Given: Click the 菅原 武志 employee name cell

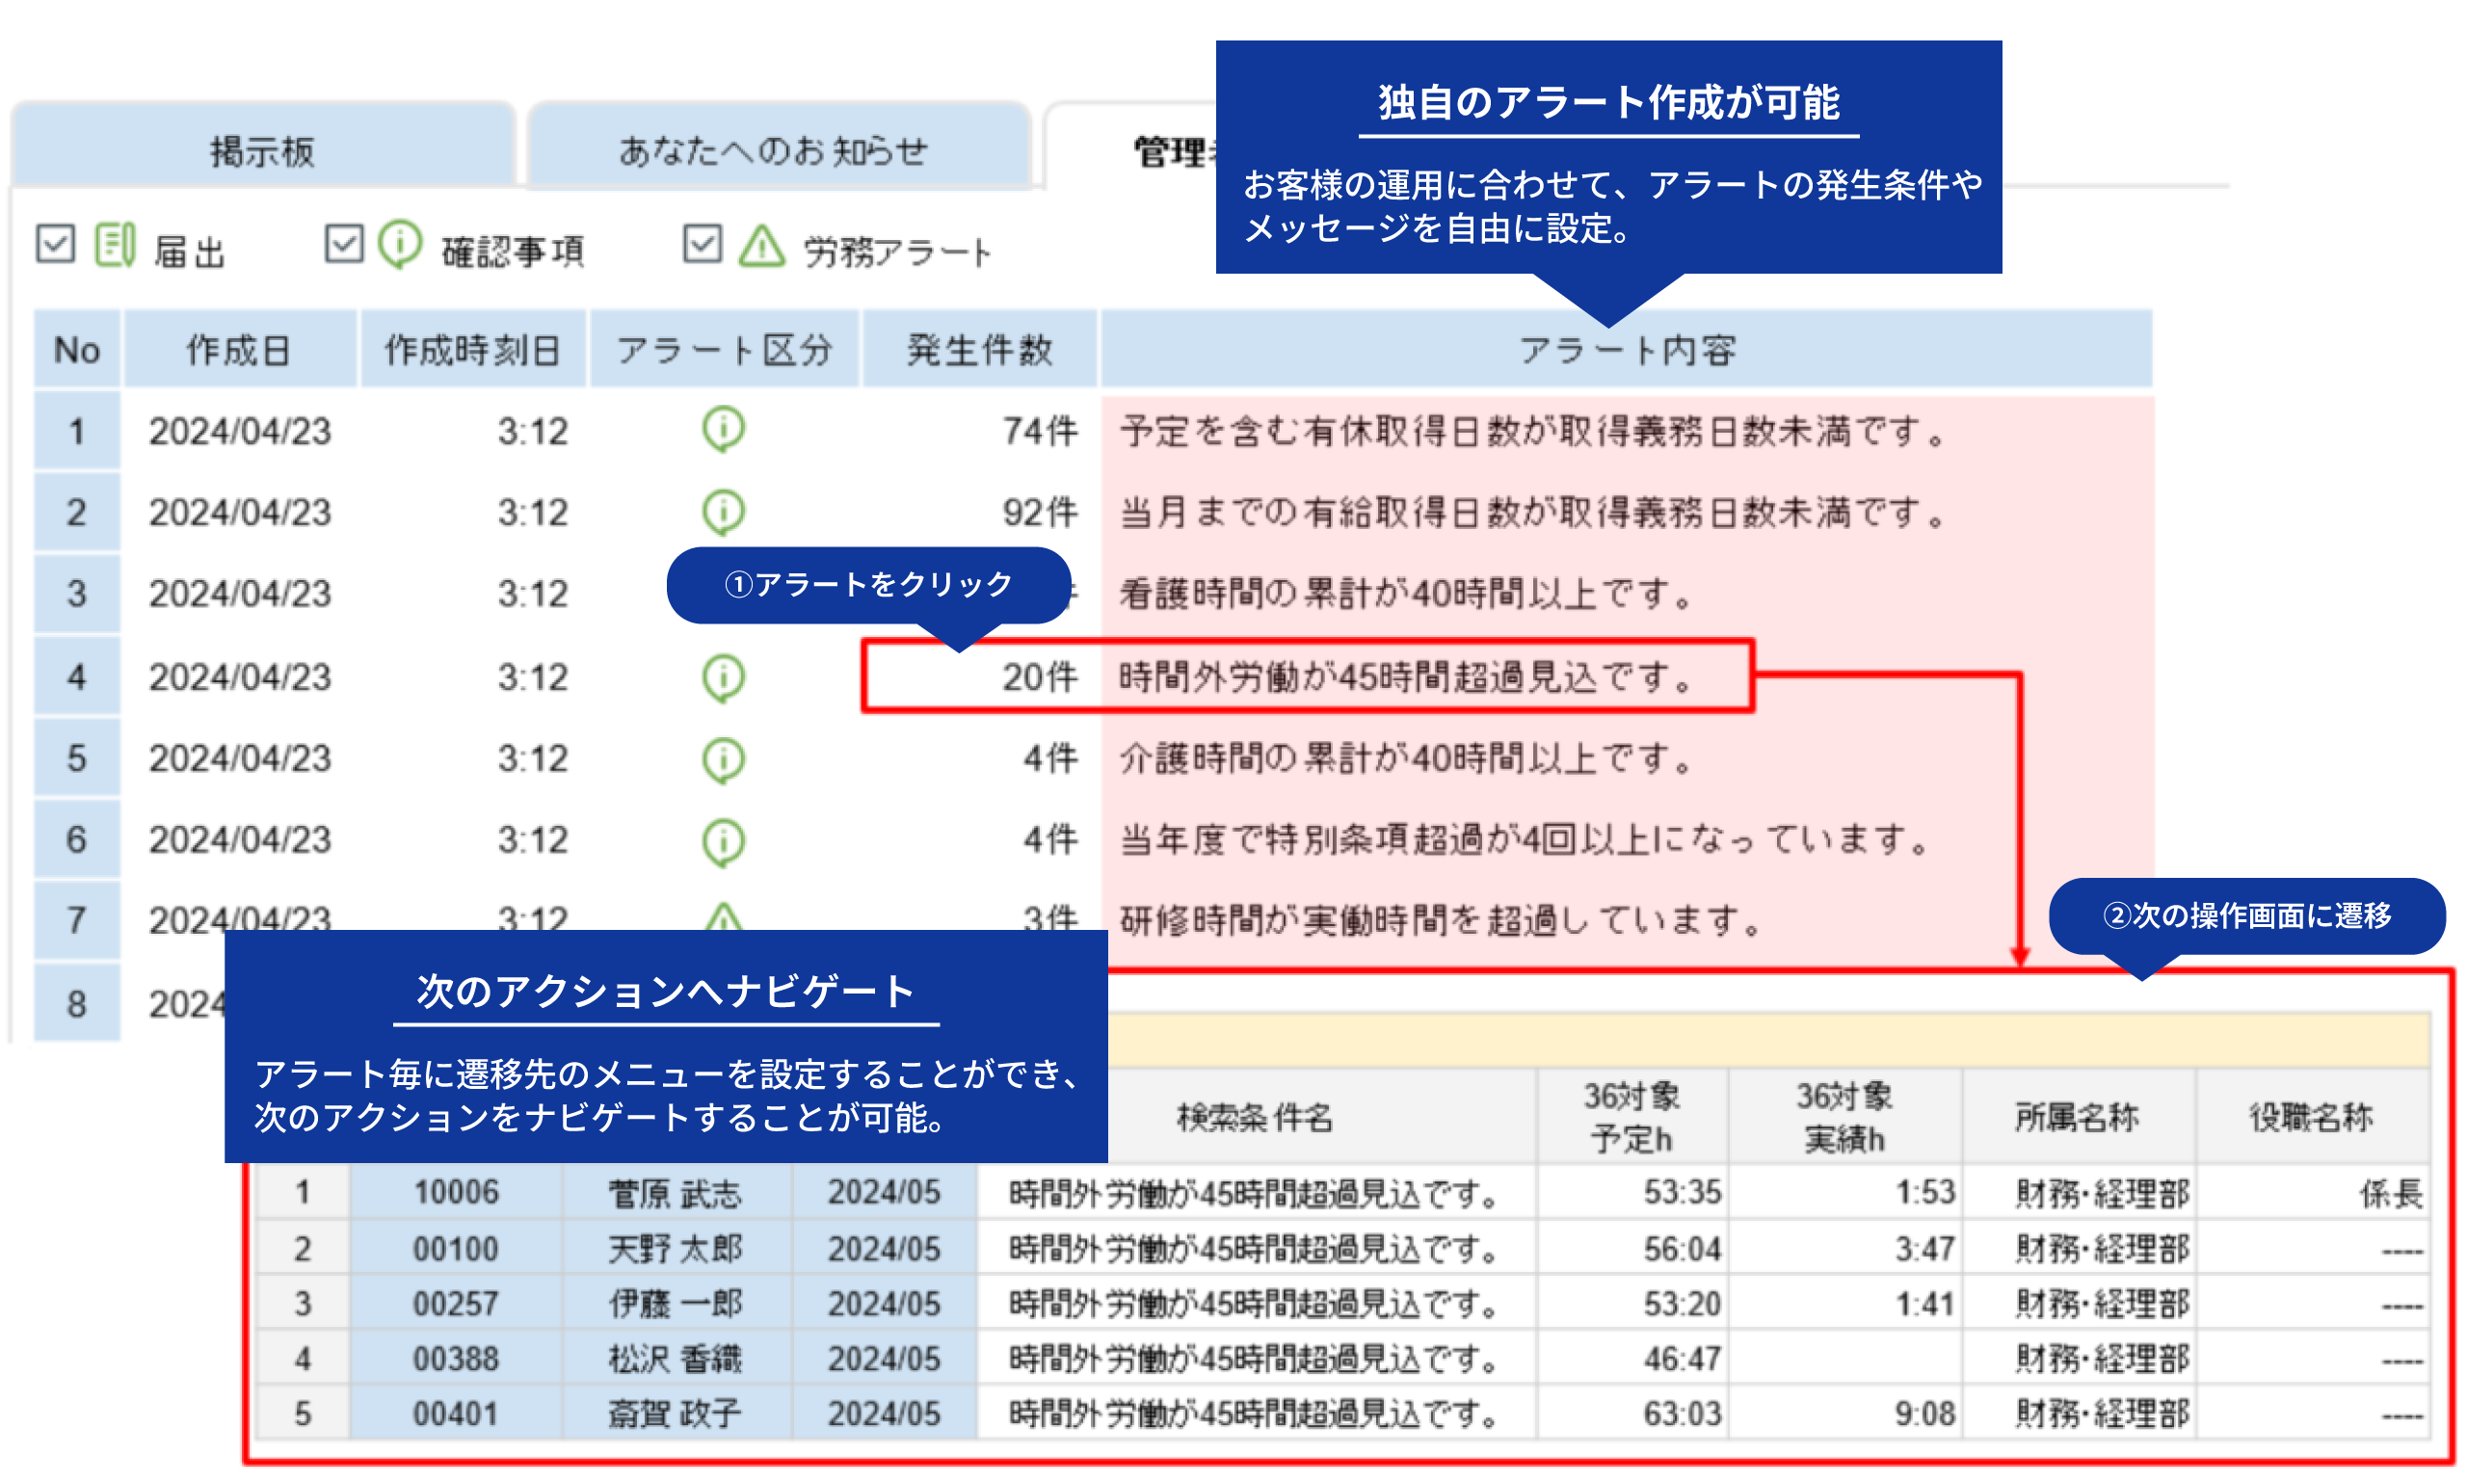Looking at the screenshot, I should click(675, 1192).
